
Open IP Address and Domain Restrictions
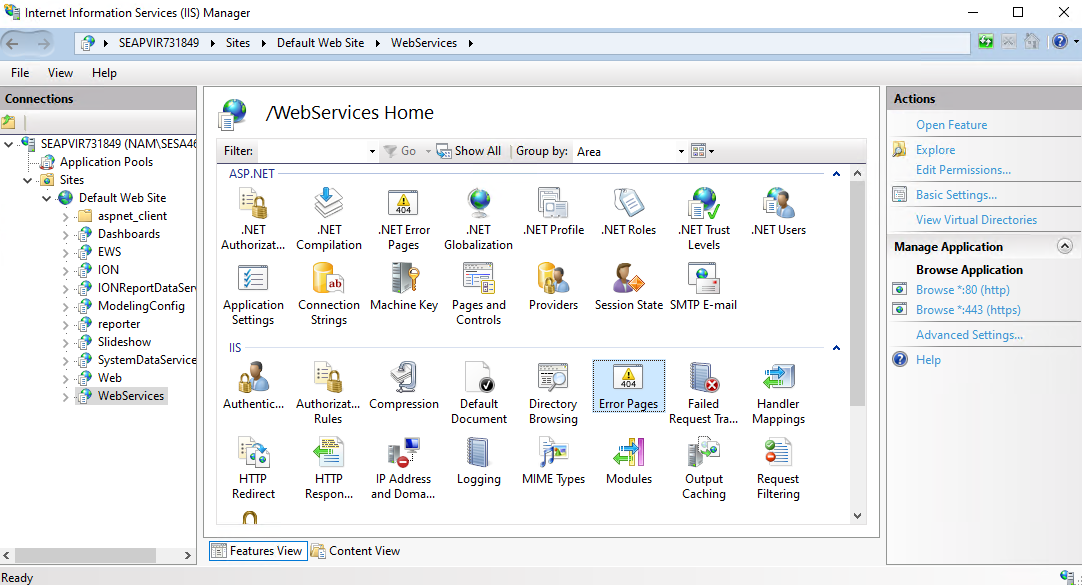pos(404,468)
